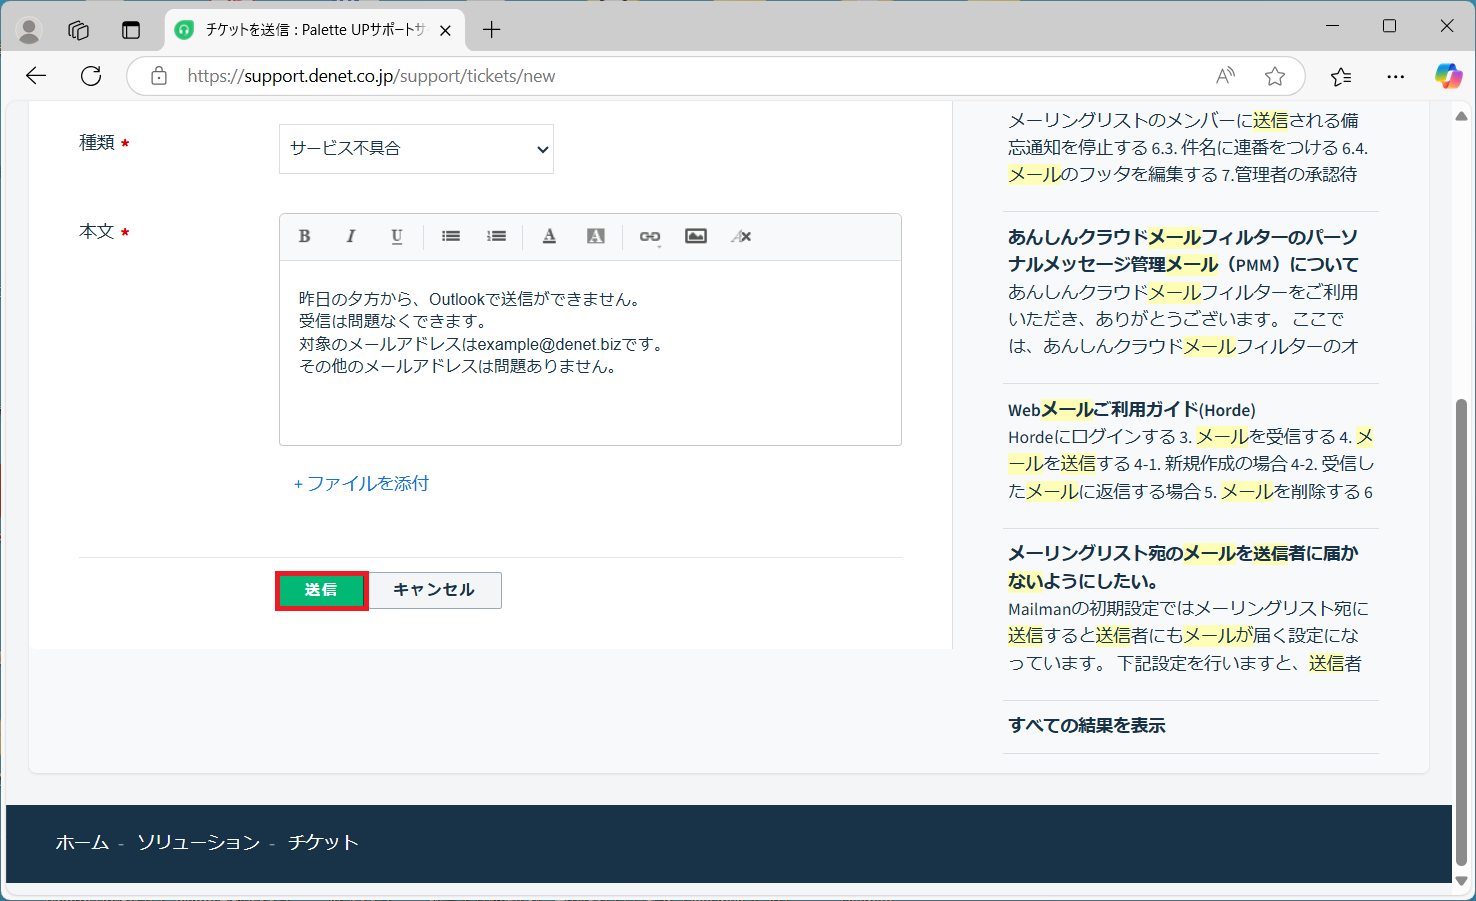Viewport: 1476px width, 901px height.
Task: Click the 本文 field label
Action: tap(97, 232)
